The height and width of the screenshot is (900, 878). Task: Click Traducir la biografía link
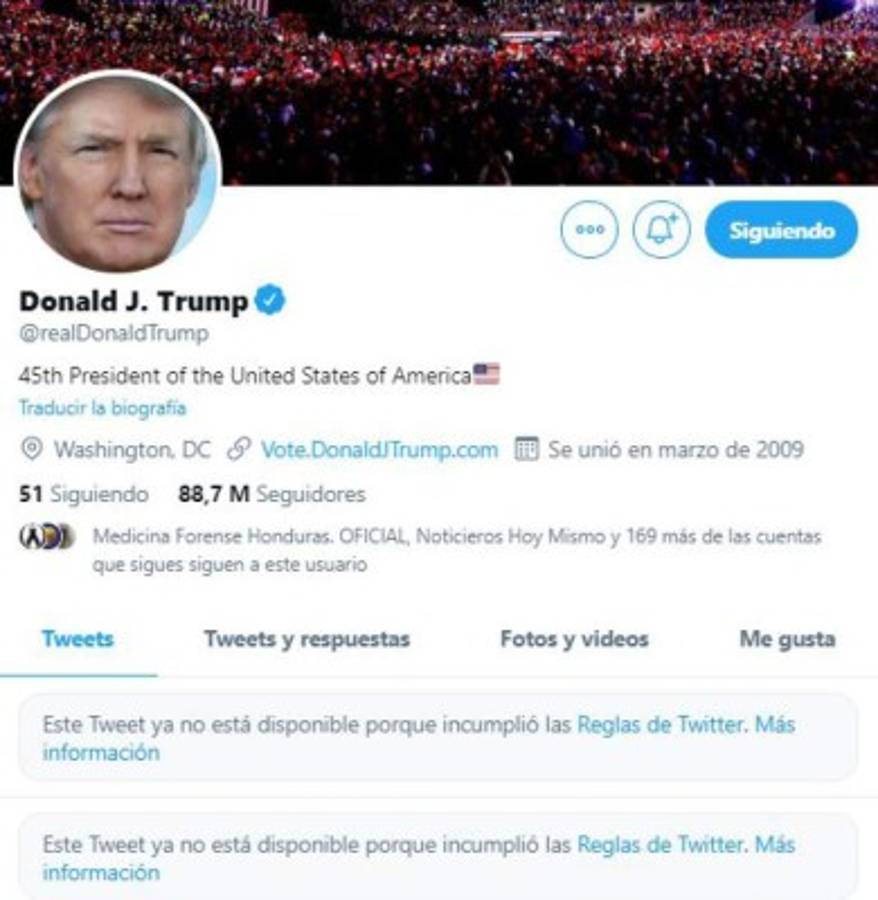point(103,408)
